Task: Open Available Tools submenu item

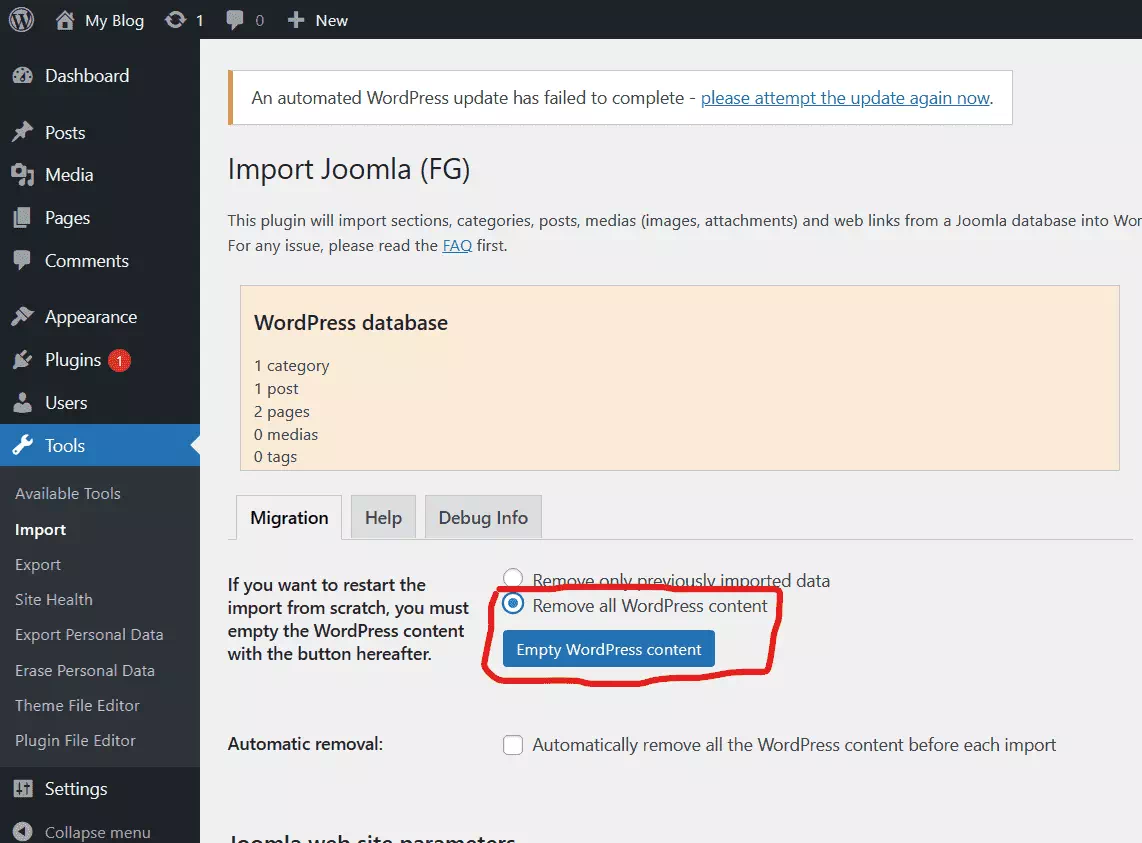Action: click(x=68, y=493)
